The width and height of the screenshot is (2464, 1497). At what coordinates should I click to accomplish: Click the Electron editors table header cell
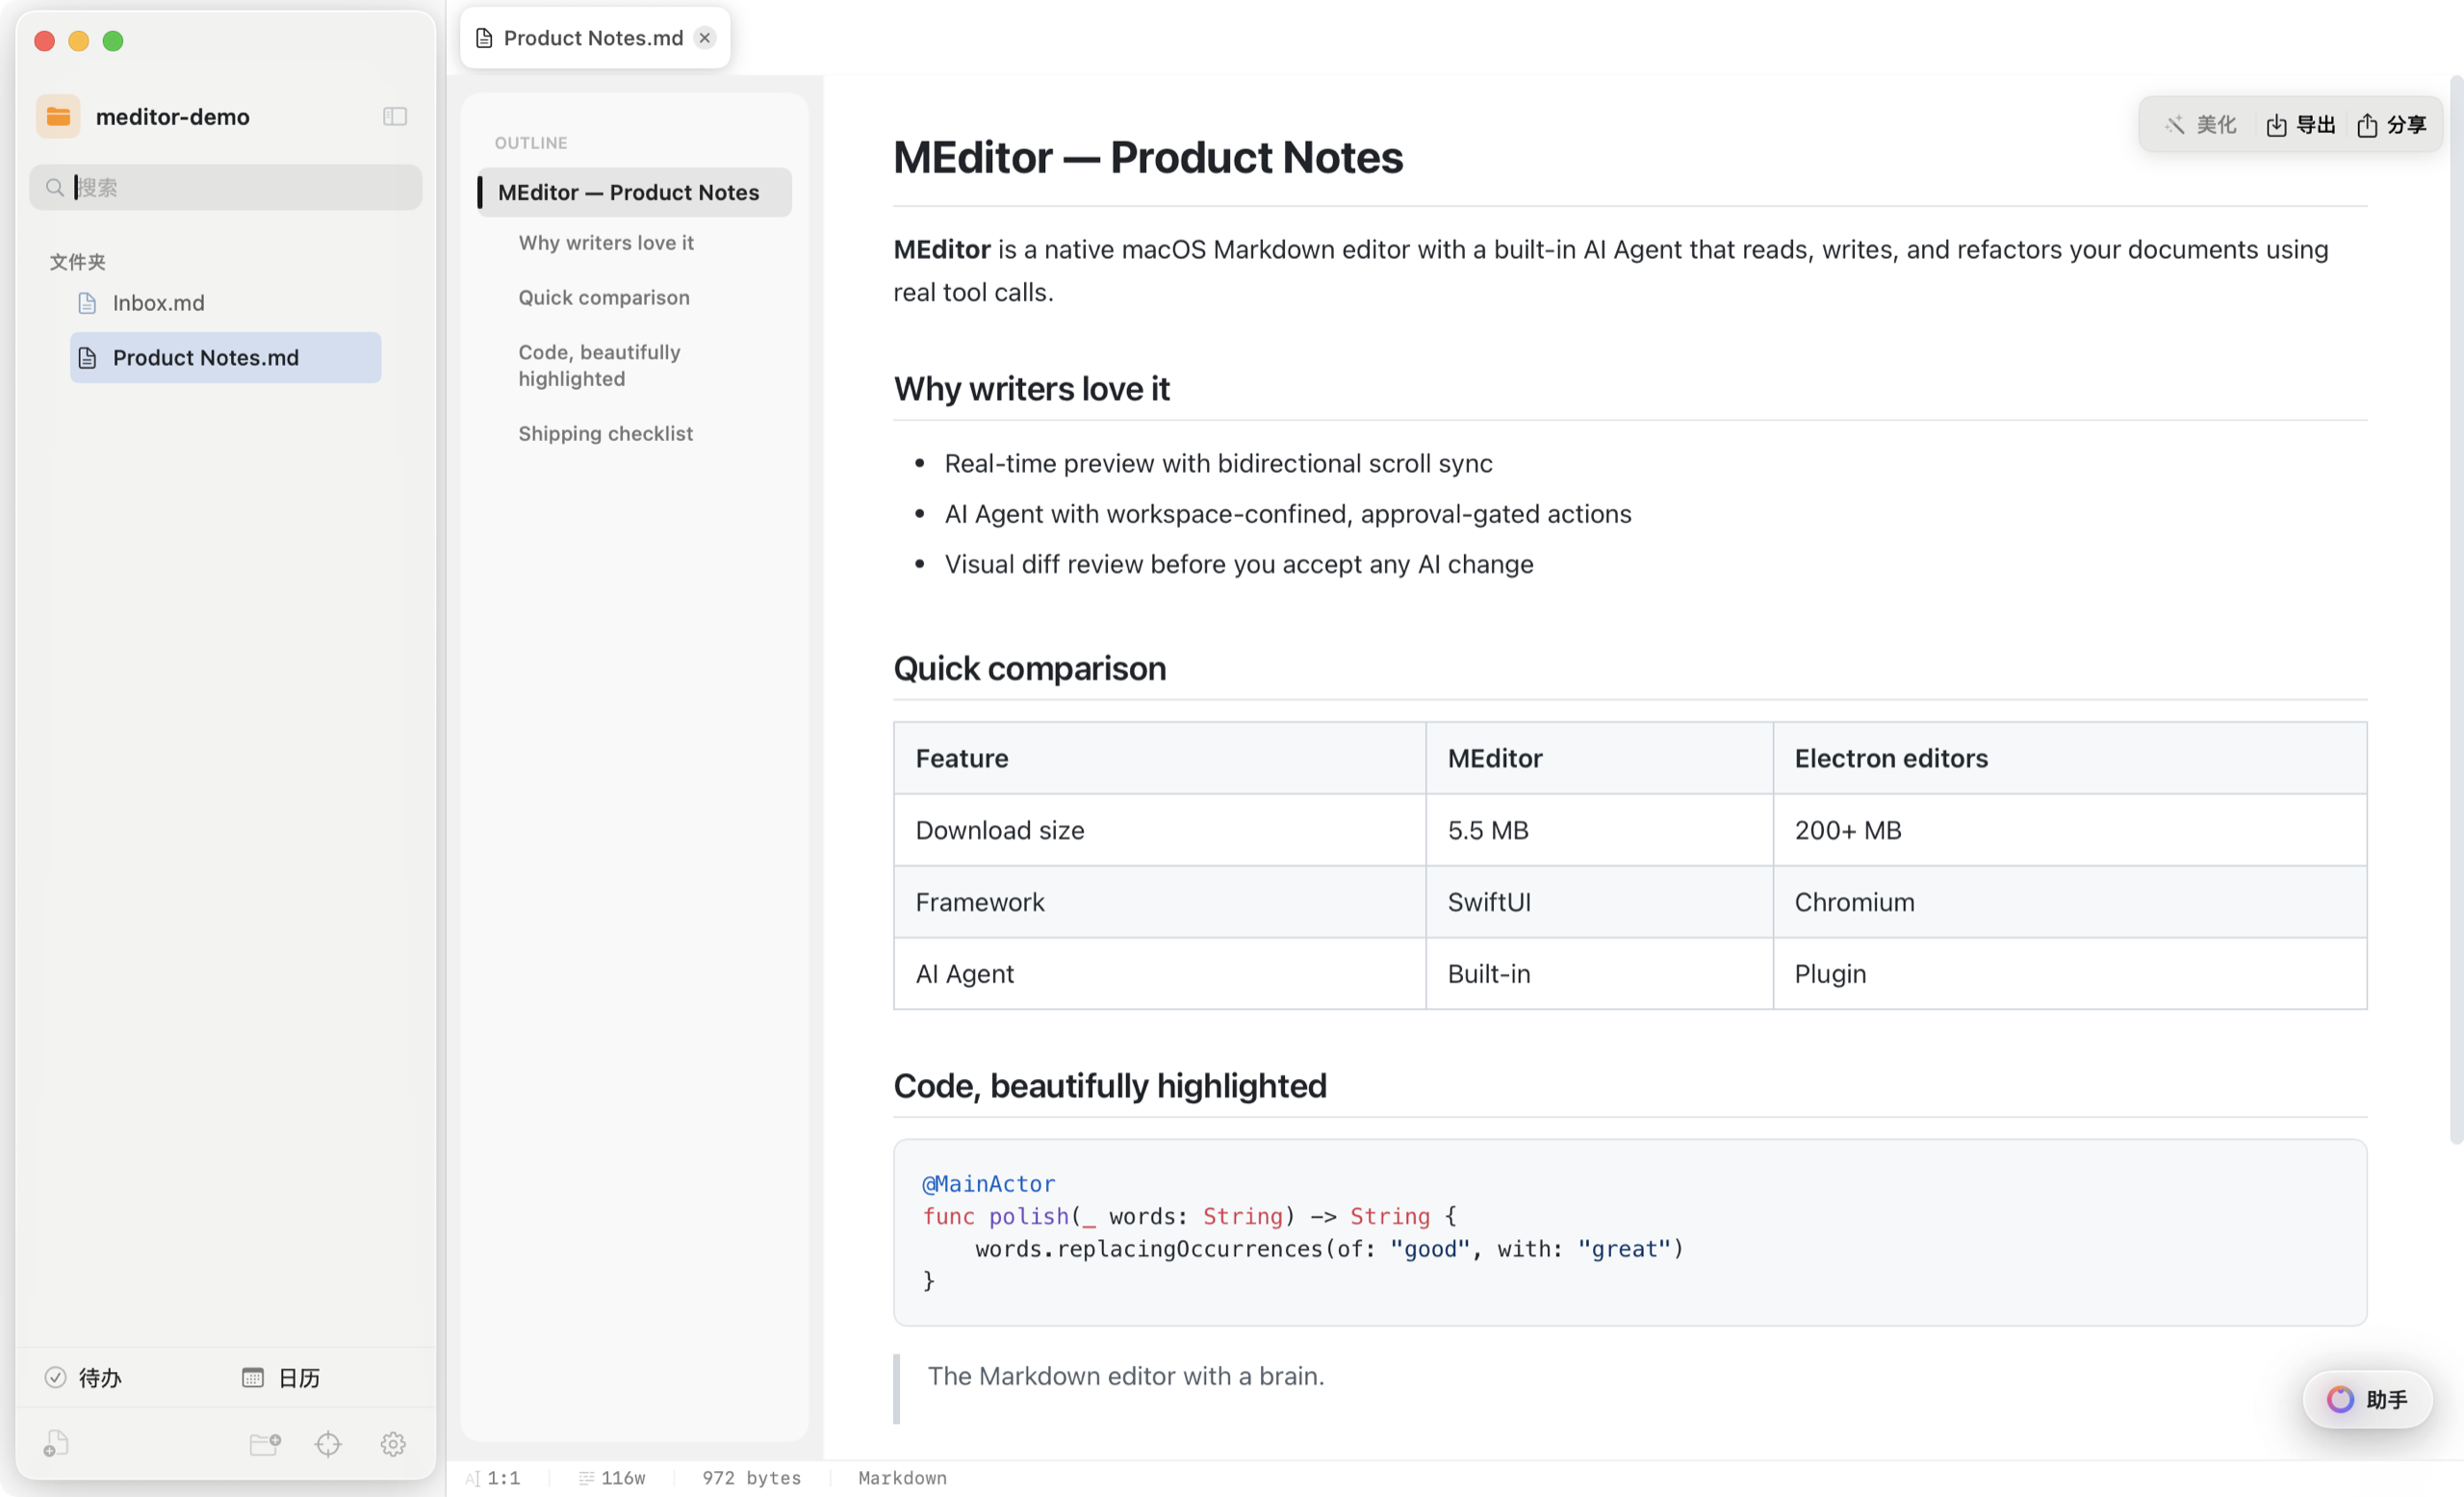[2069, 758]
